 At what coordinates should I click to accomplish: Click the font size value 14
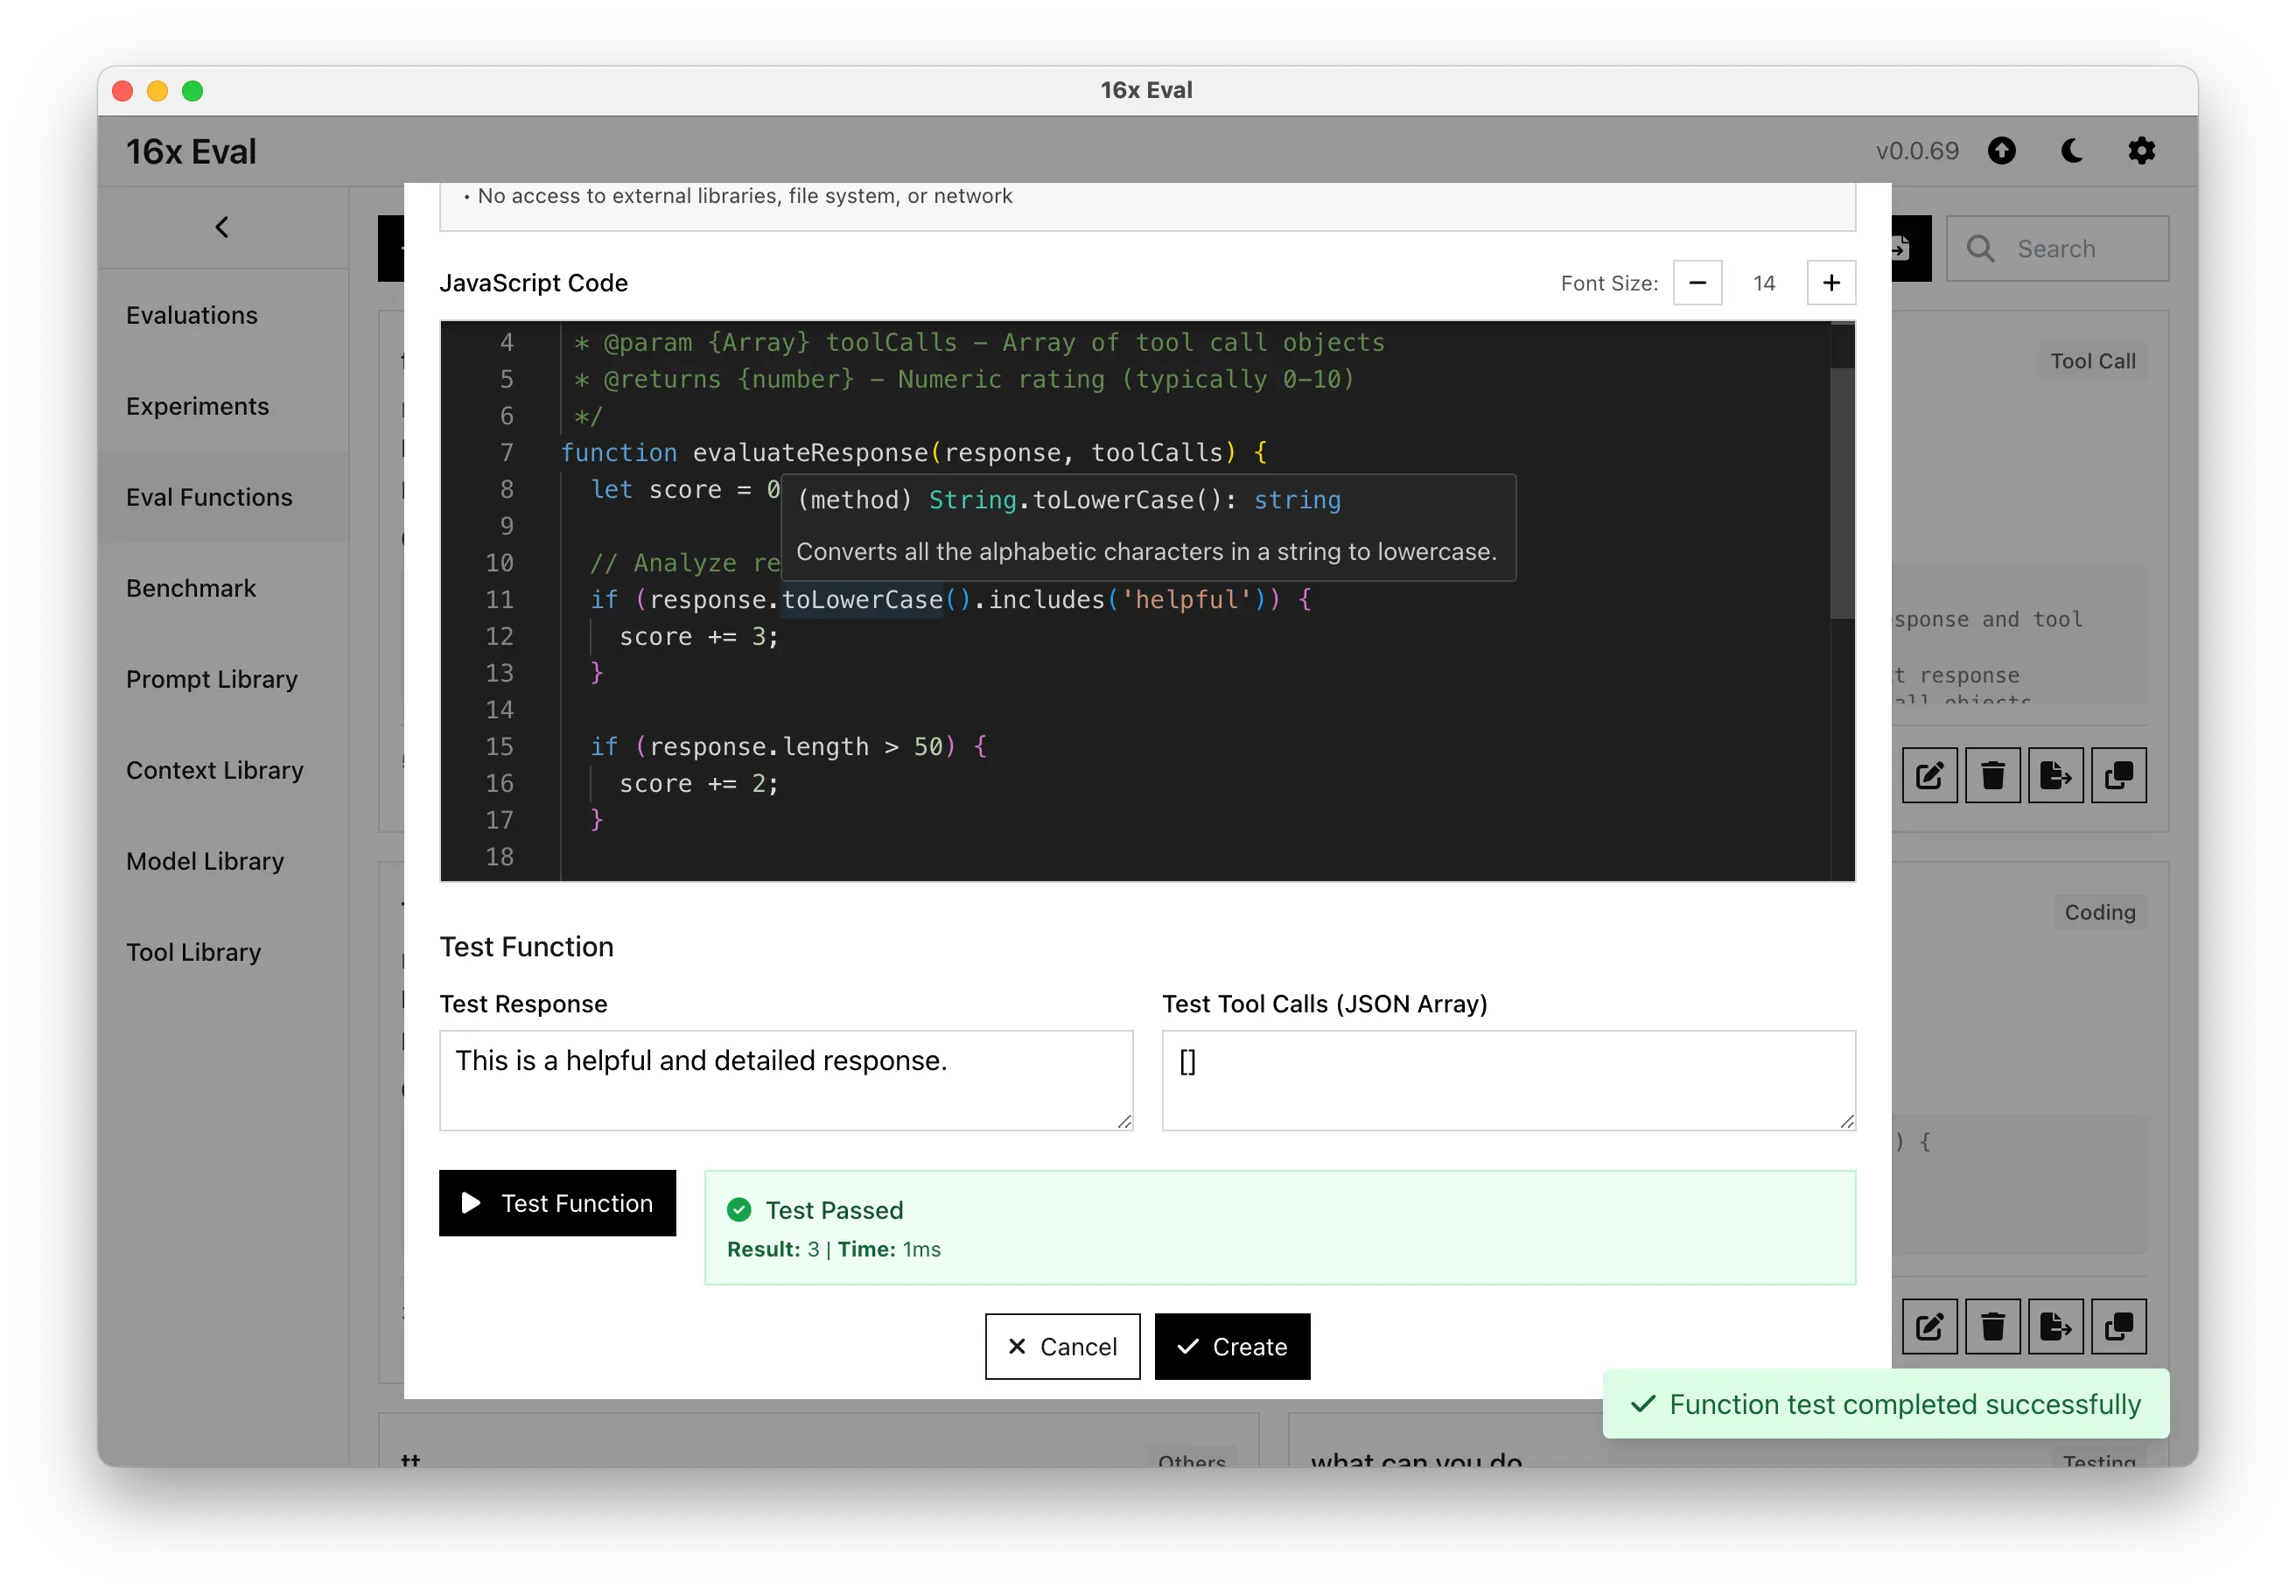1764,284
